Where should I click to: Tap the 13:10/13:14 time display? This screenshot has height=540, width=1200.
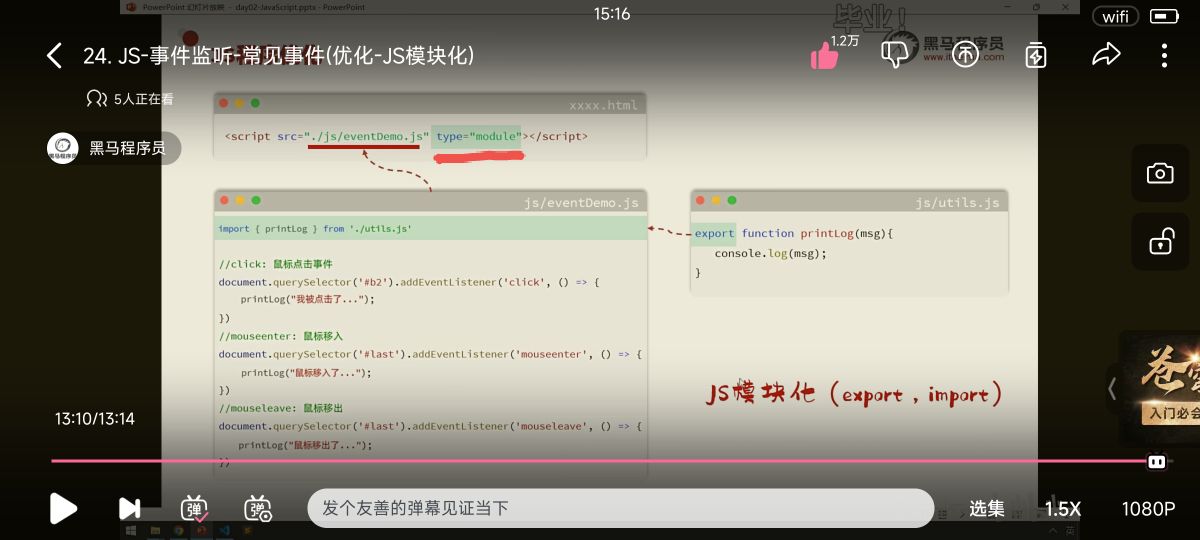click(94, 419)
